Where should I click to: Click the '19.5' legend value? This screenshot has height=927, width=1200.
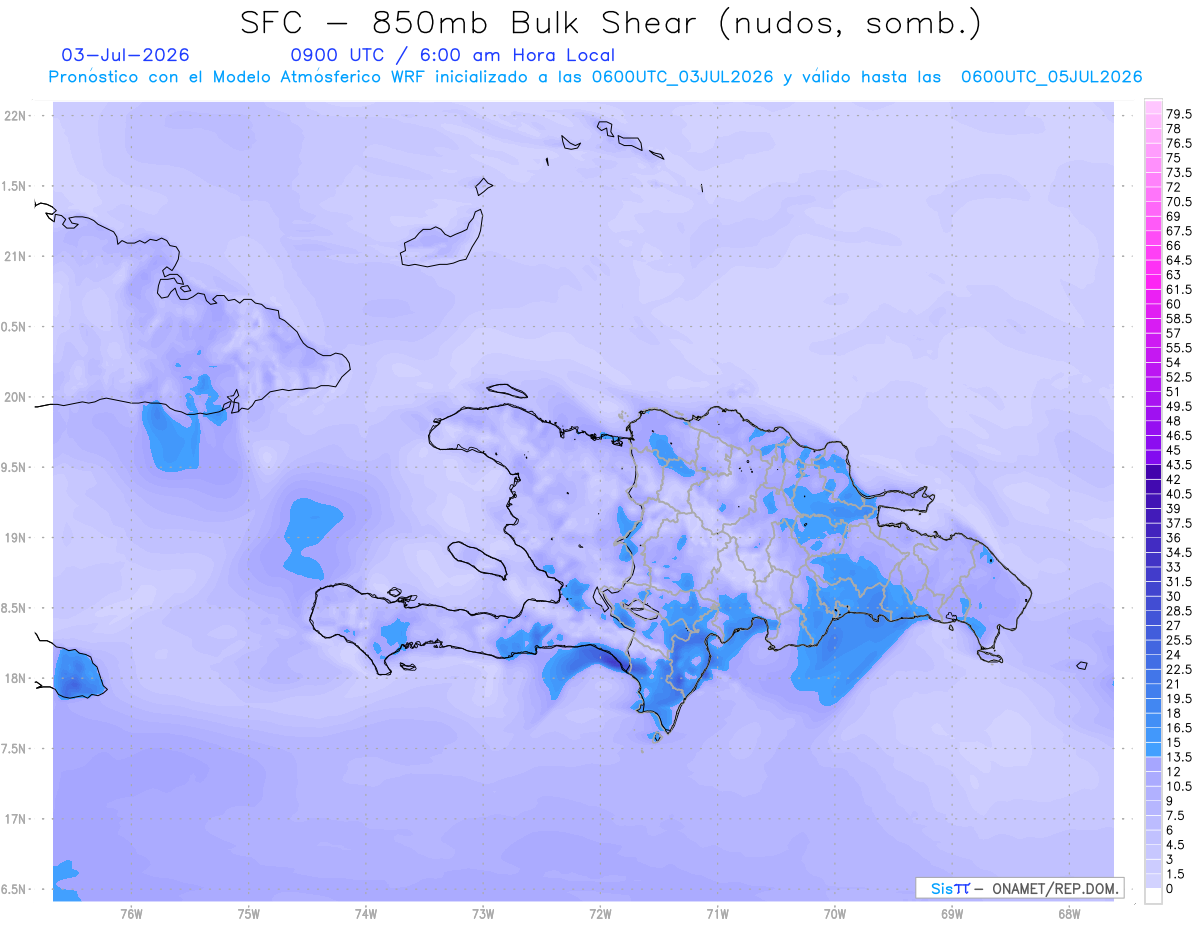click(x=1179, y=698)
